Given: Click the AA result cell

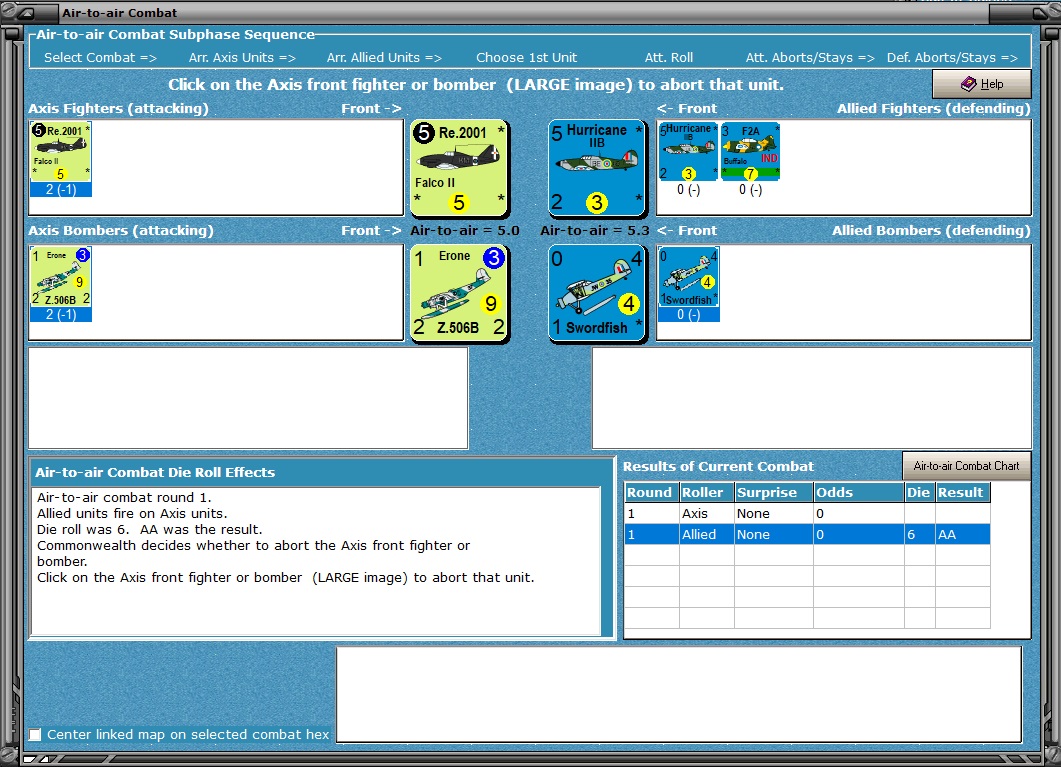Looking at the screenshot, I should click(962, 534).
